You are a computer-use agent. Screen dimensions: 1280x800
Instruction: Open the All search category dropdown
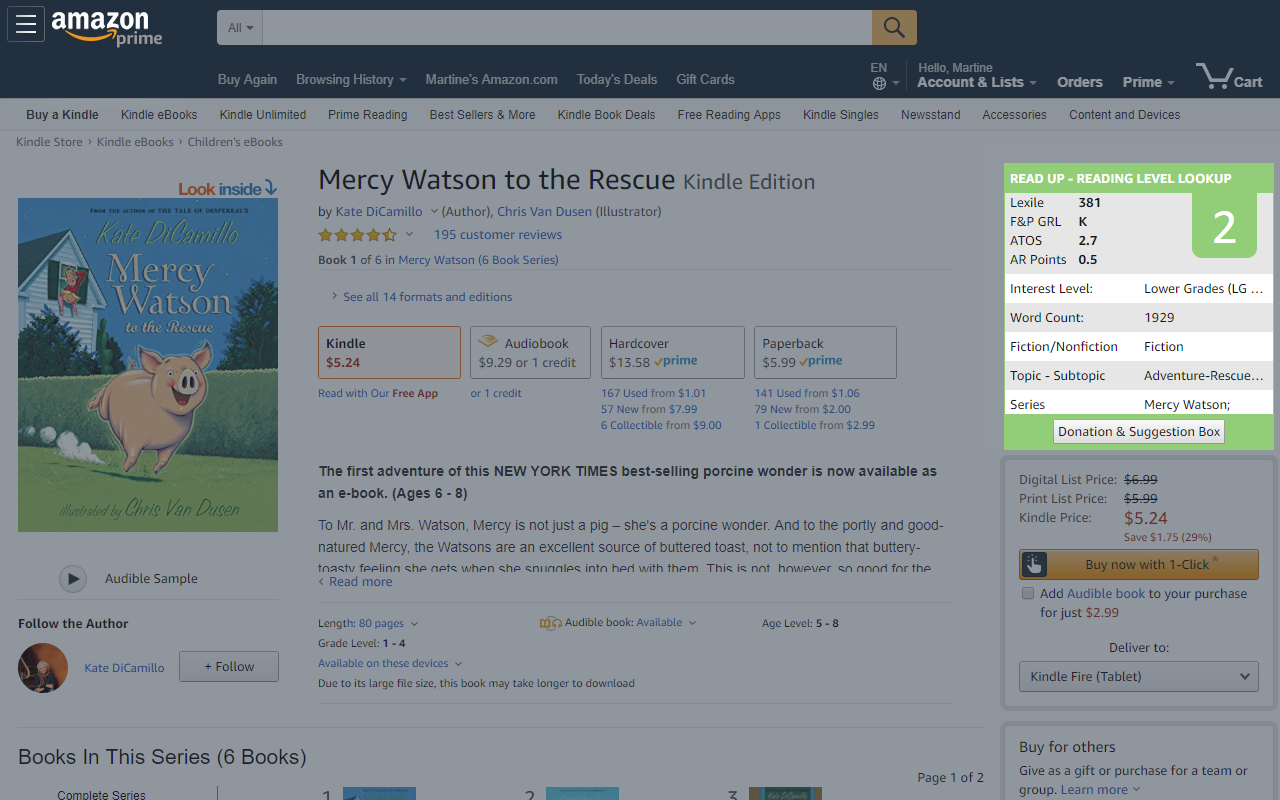point(240,28)
